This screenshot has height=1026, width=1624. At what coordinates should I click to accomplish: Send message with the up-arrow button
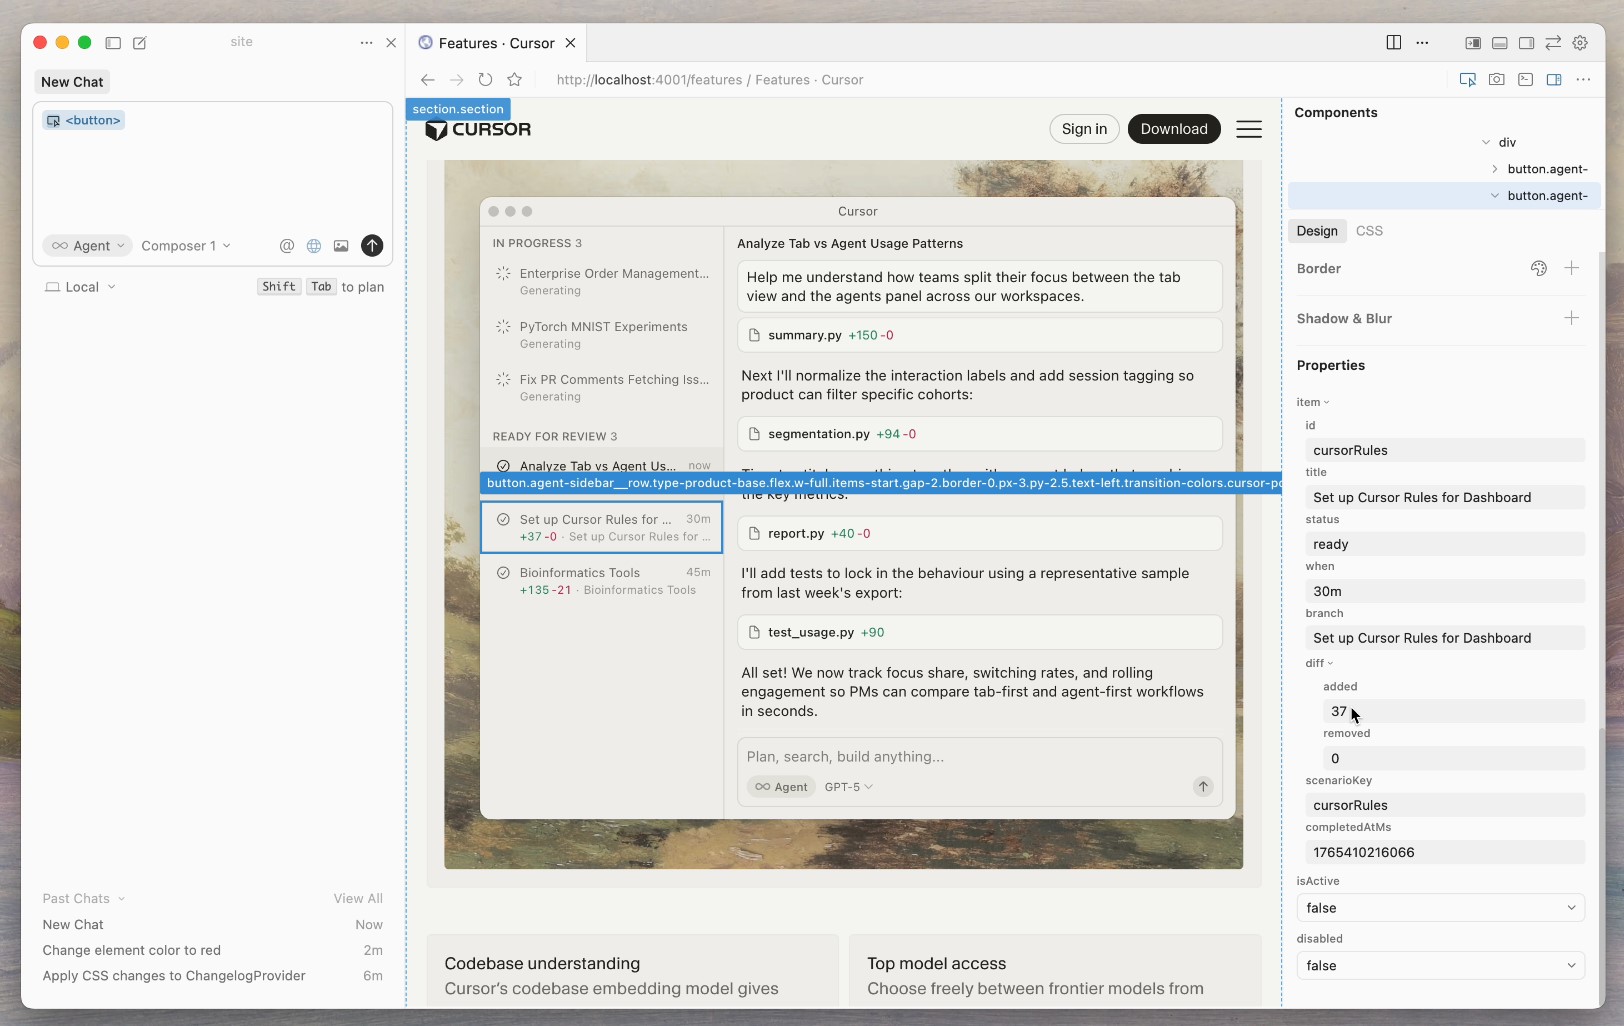(x=372, y=246)
